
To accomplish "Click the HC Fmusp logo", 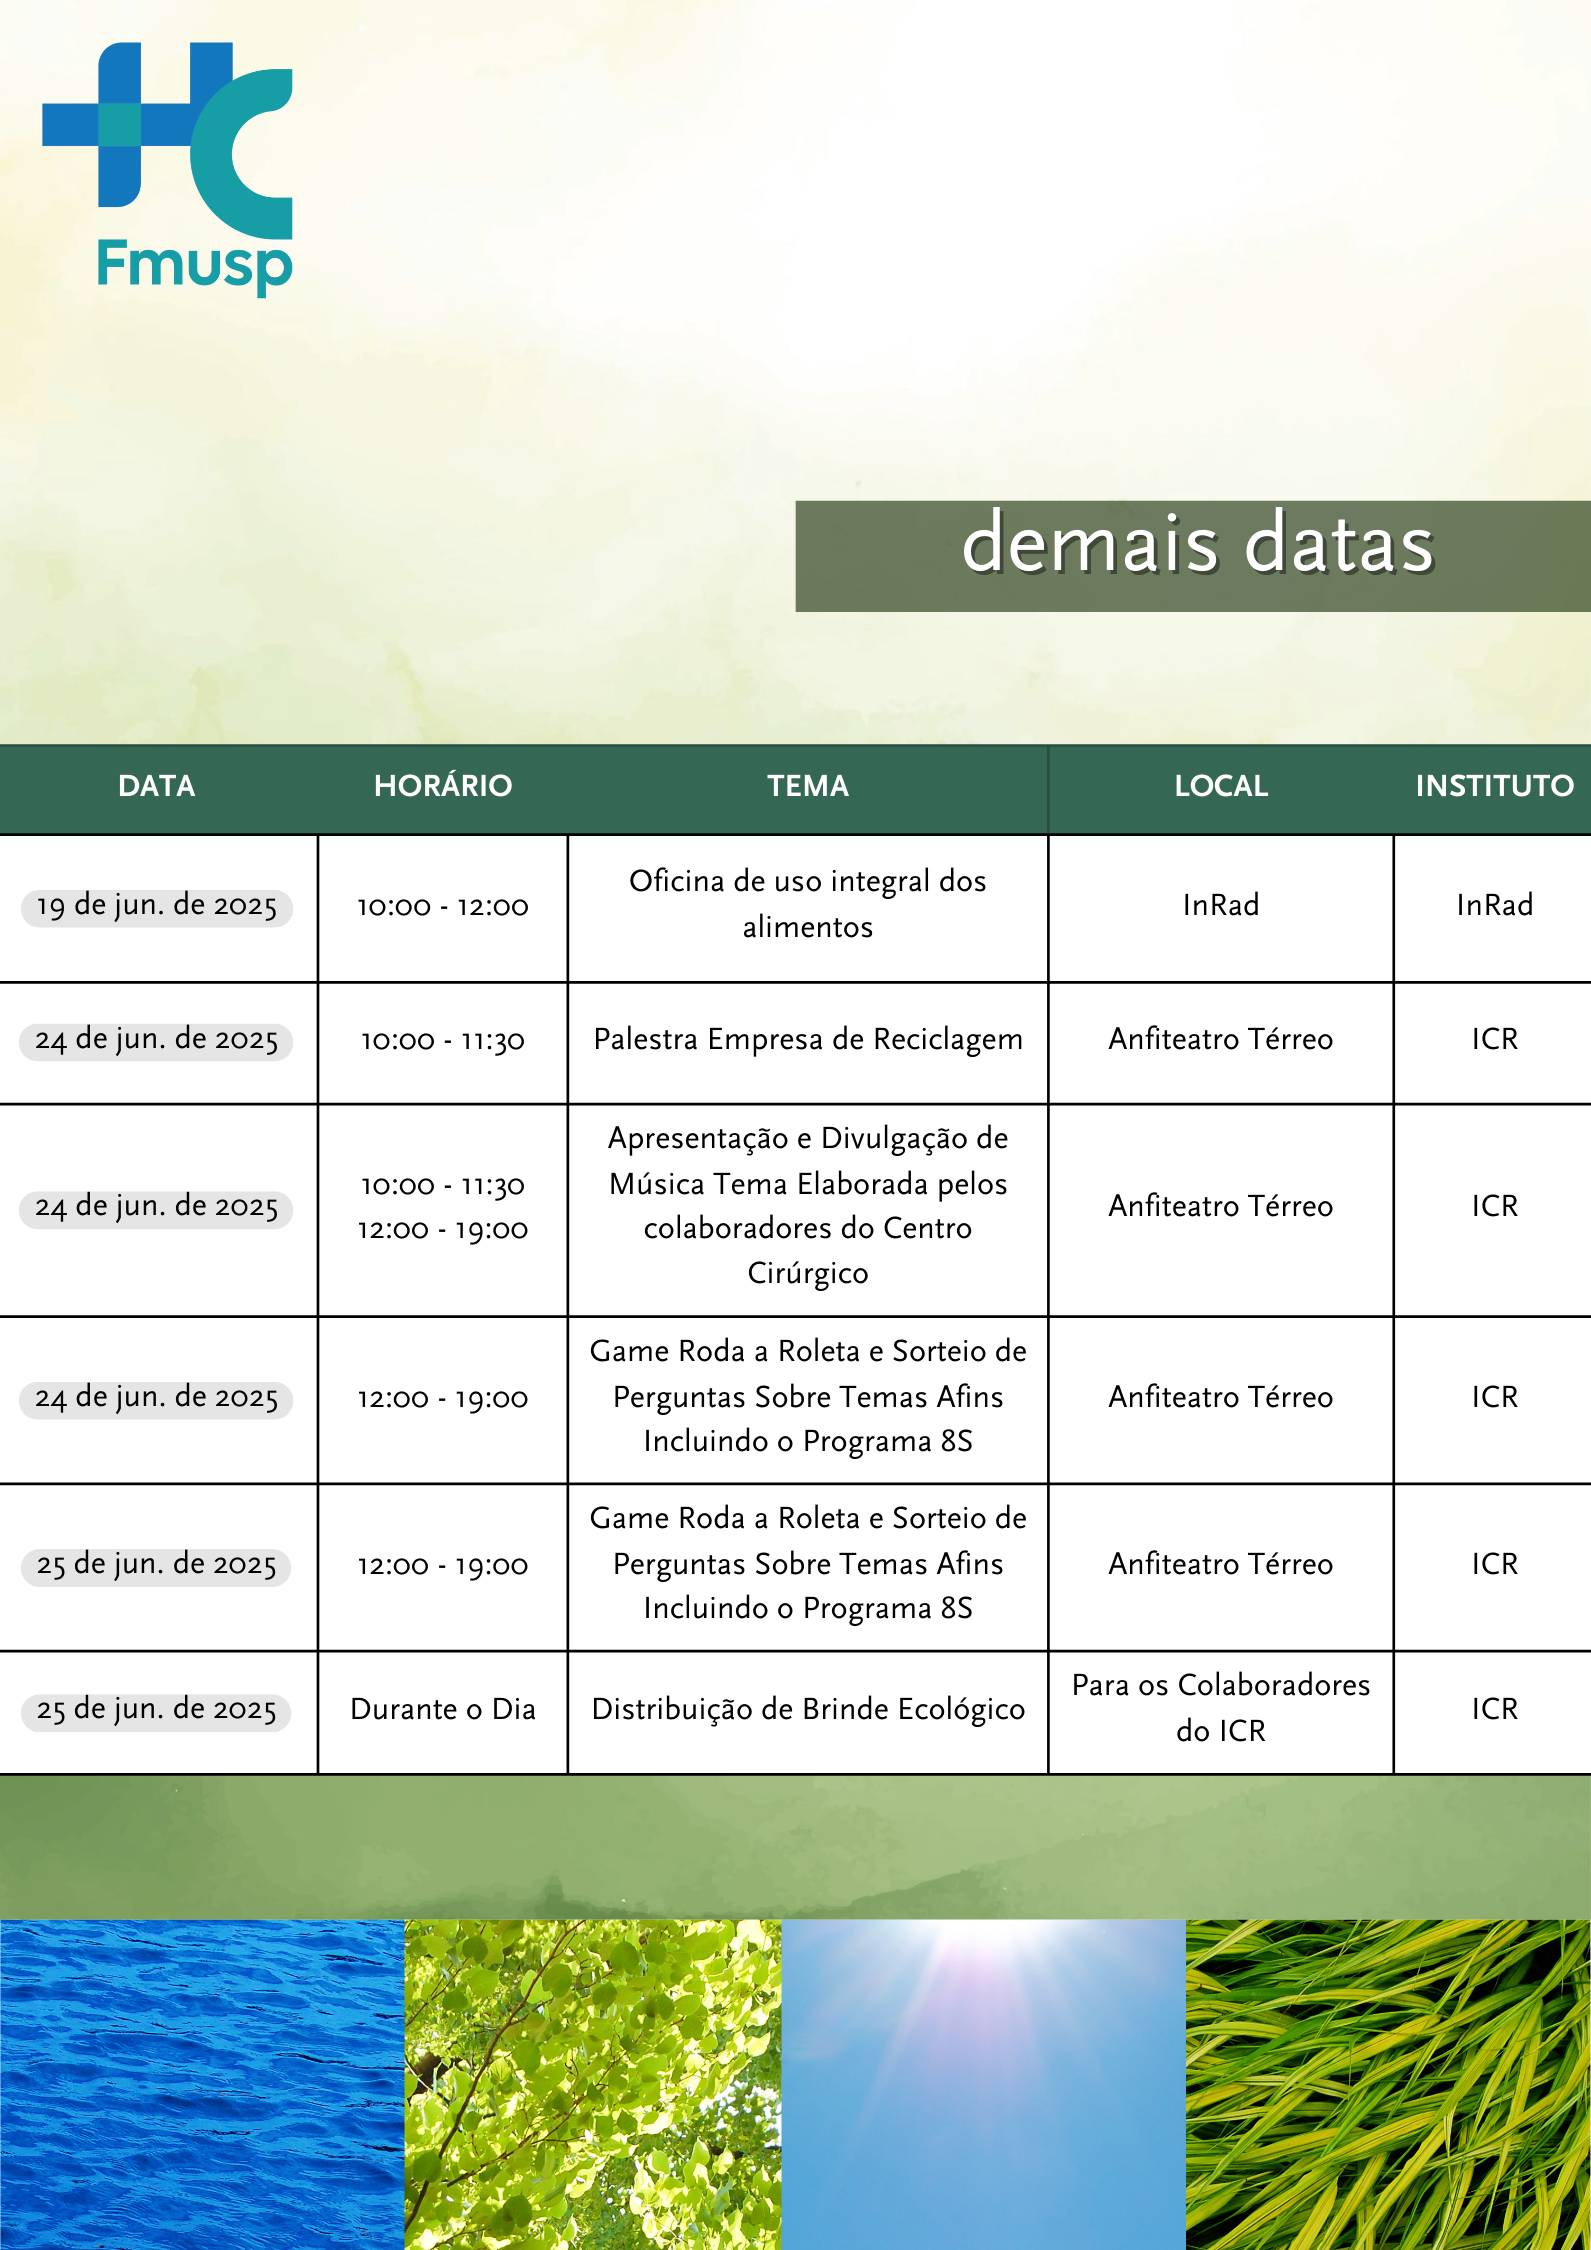I will [167, 167].
